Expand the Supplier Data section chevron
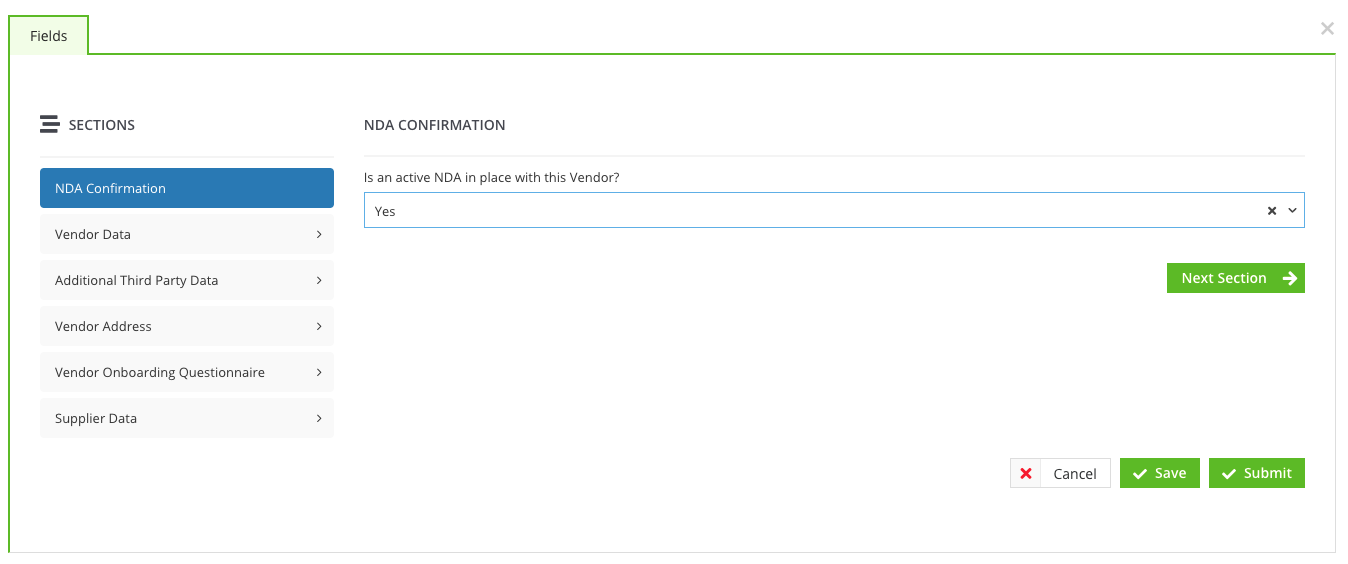Screen dimensions: 1348x564 point(319,418)
